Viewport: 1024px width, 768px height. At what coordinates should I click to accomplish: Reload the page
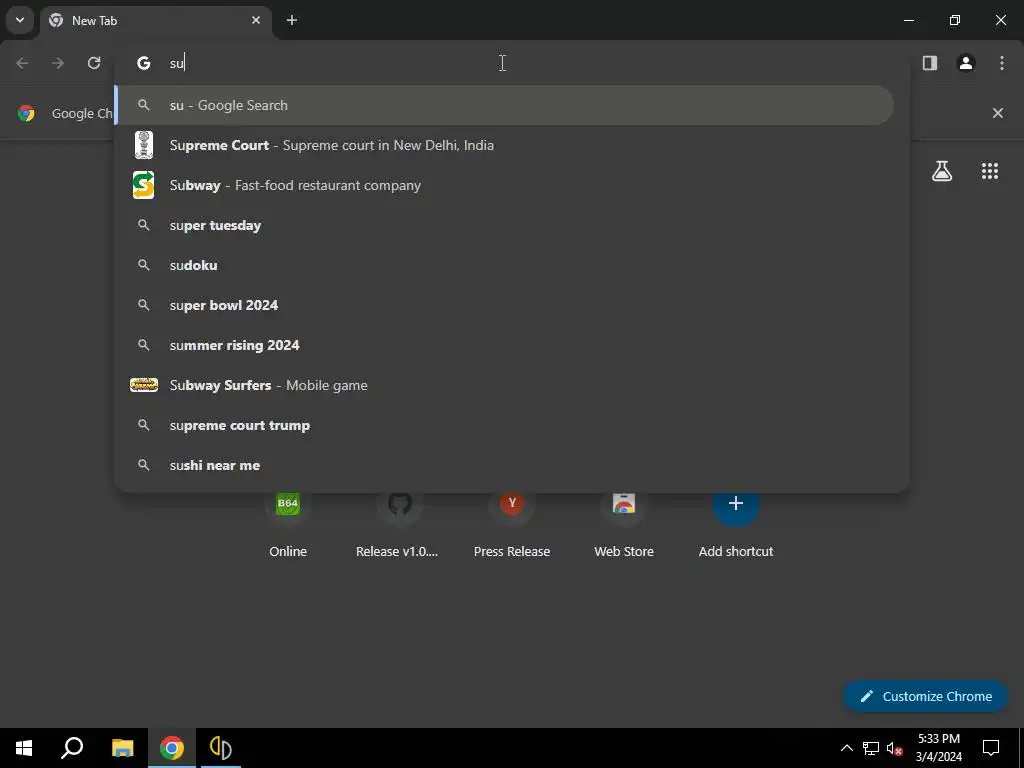click(94, 63)
